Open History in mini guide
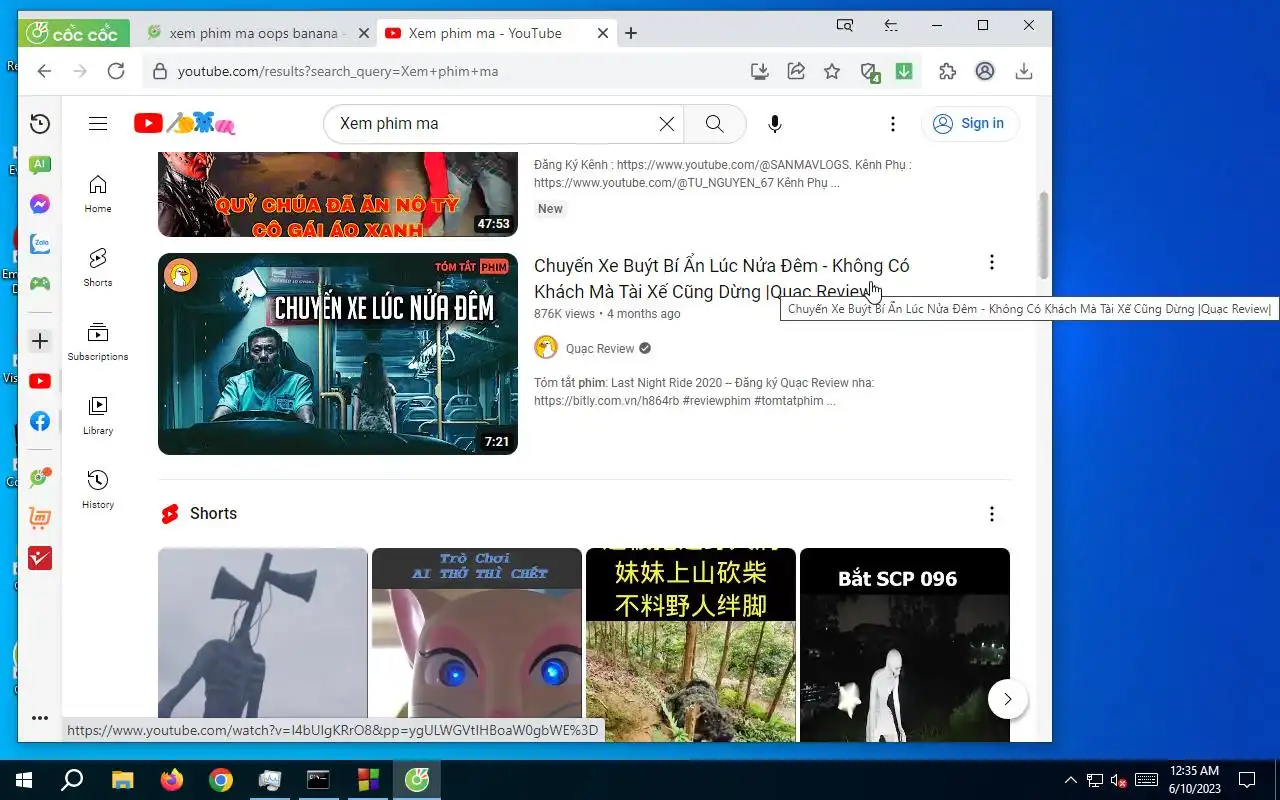The image size is (1280, 800). click(x=98, y=490)
